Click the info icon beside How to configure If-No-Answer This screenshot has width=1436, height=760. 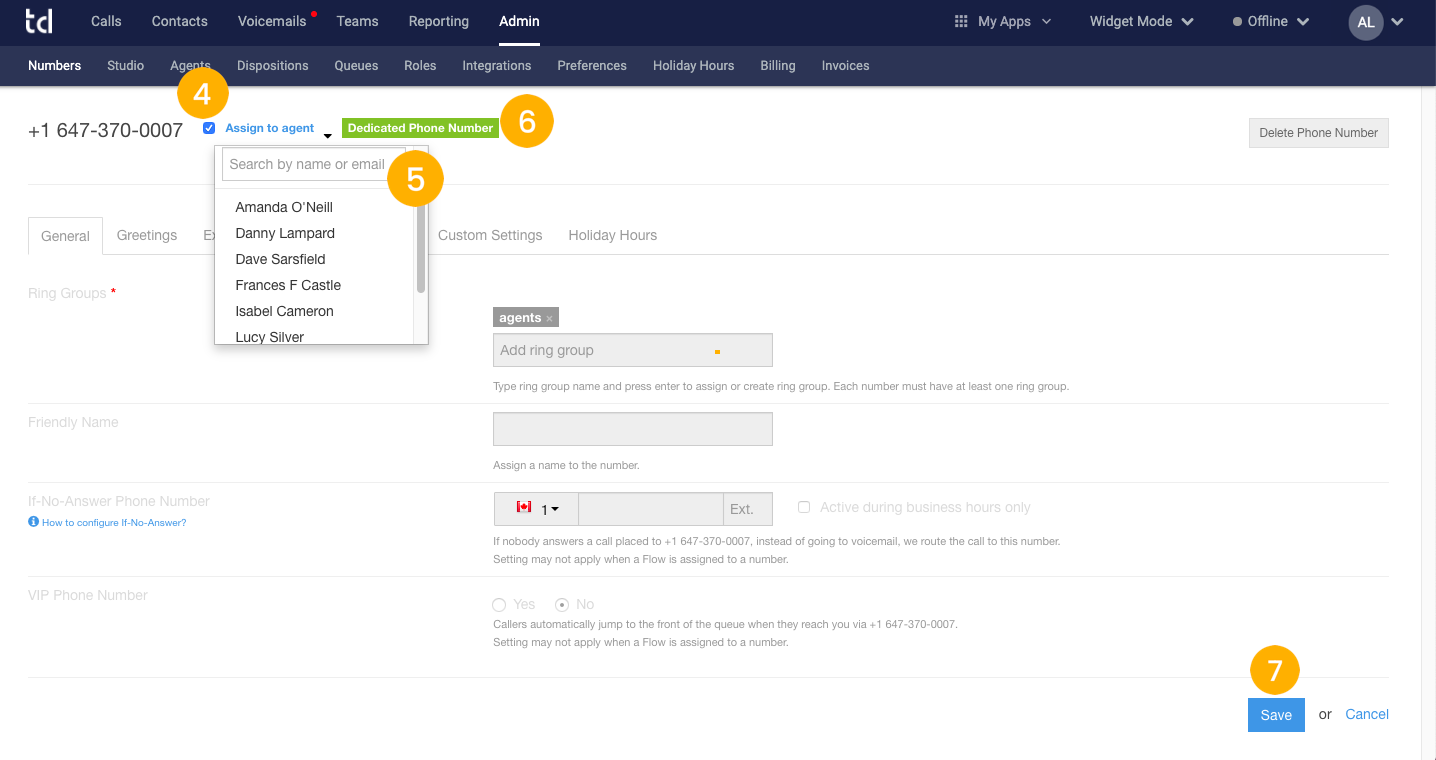pyautogui.click(x=33, y=522)
